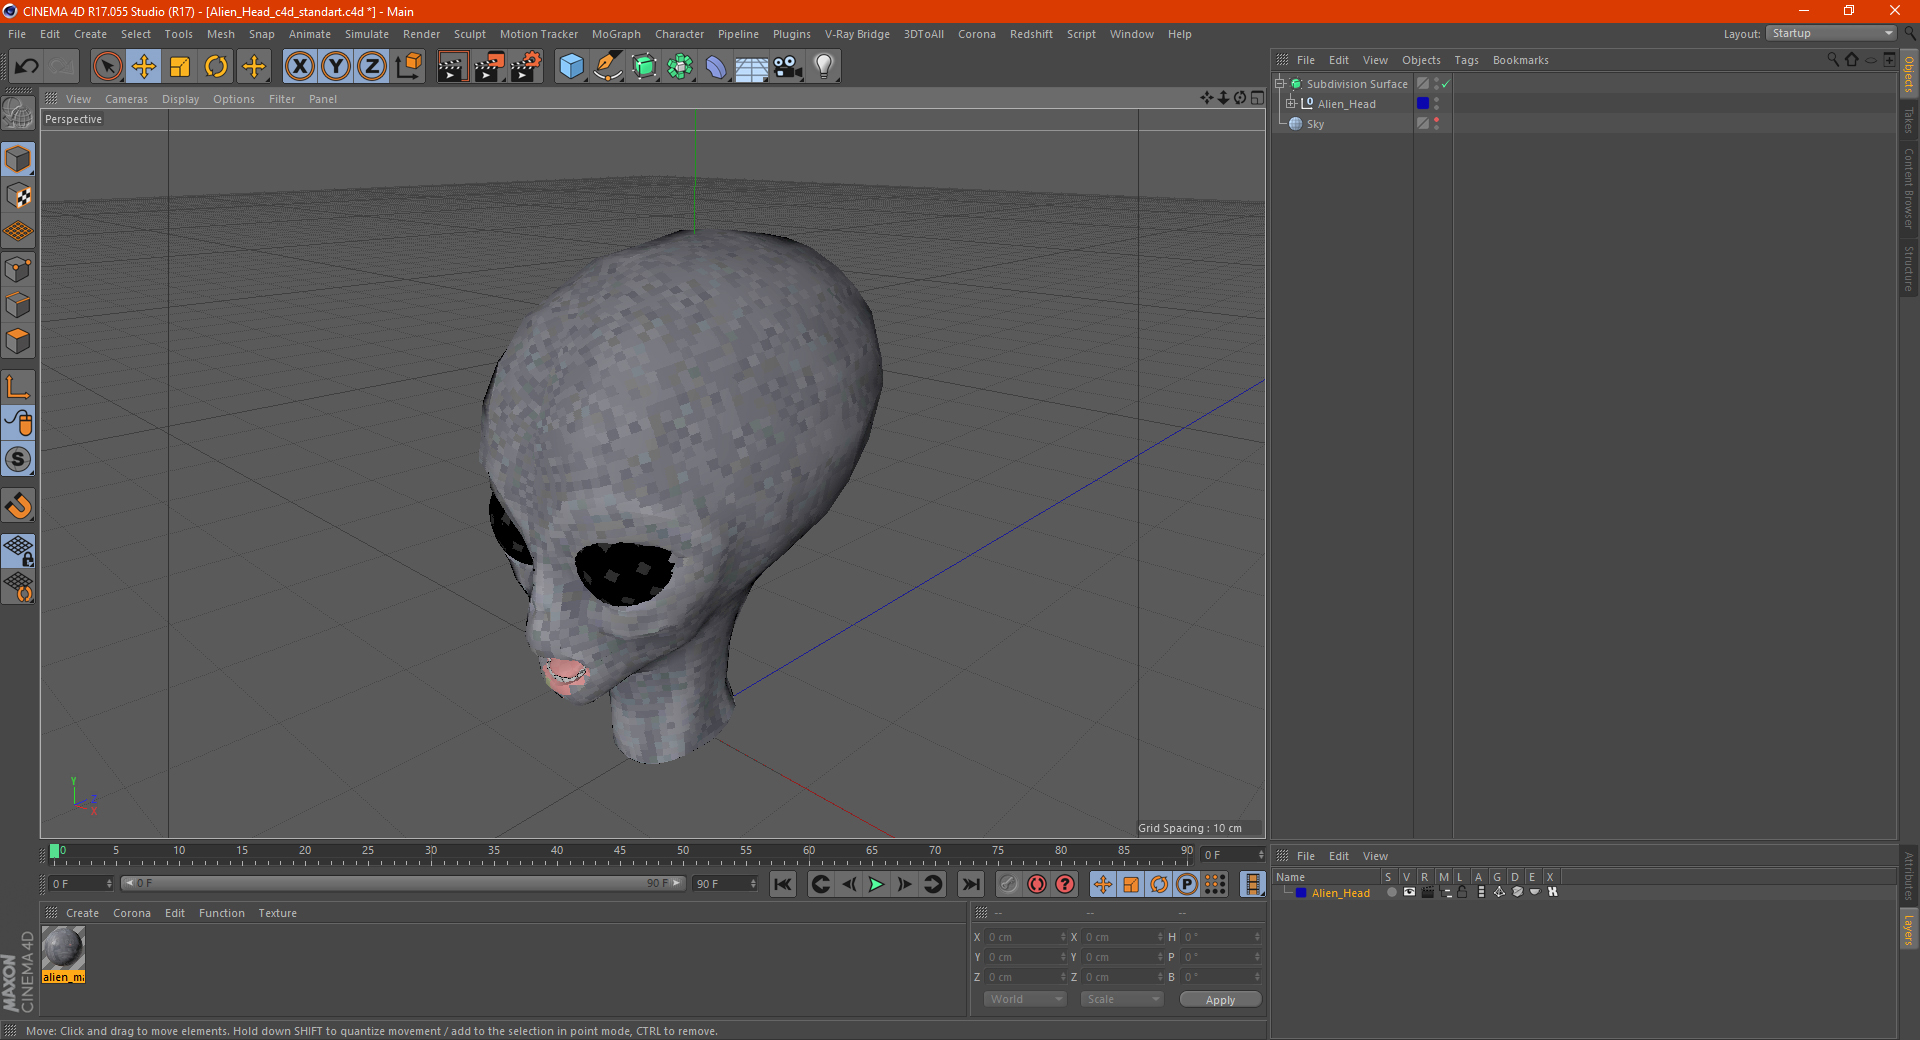Toggle Alien_Head visibility dots
1920x1040 pixels.
1437,103
